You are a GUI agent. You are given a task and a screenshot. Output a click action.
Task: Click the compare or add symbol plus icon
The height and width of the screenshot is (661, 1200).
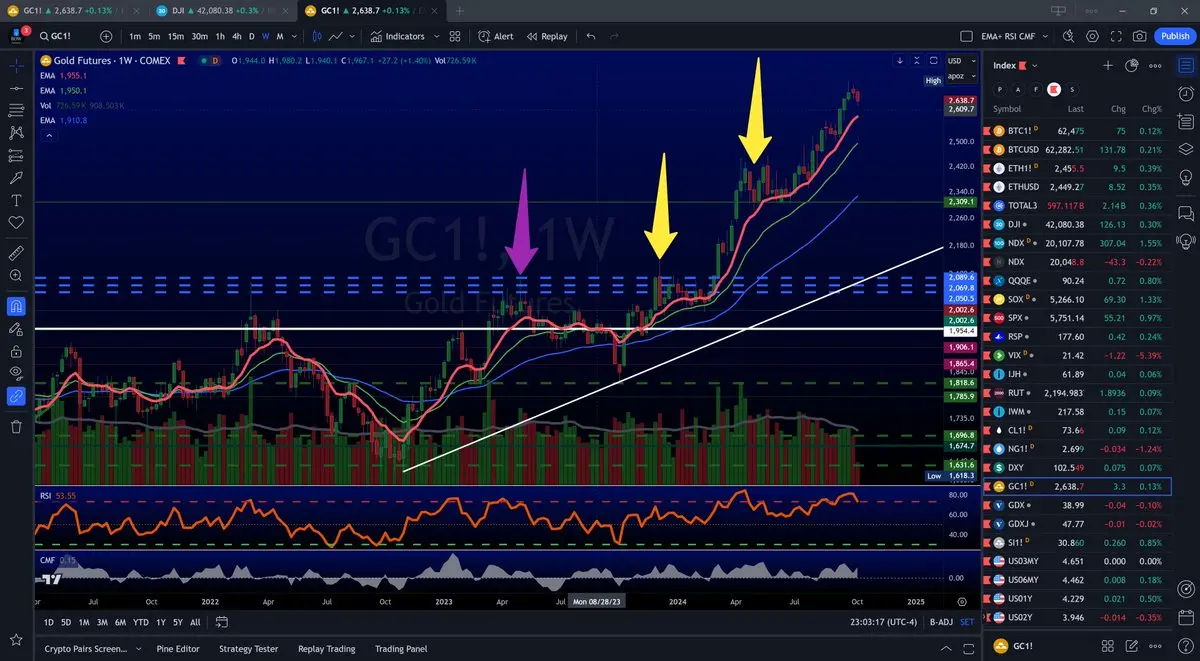point(106,36)
